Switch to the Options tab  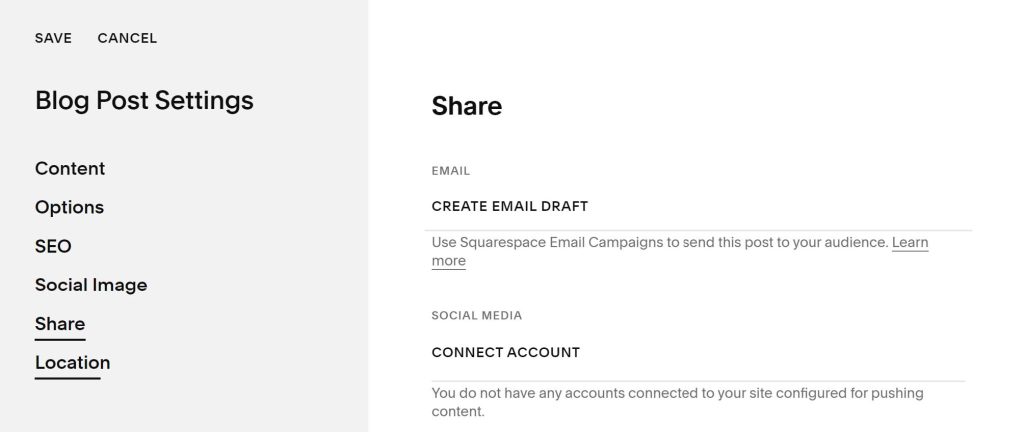(69, 207)
